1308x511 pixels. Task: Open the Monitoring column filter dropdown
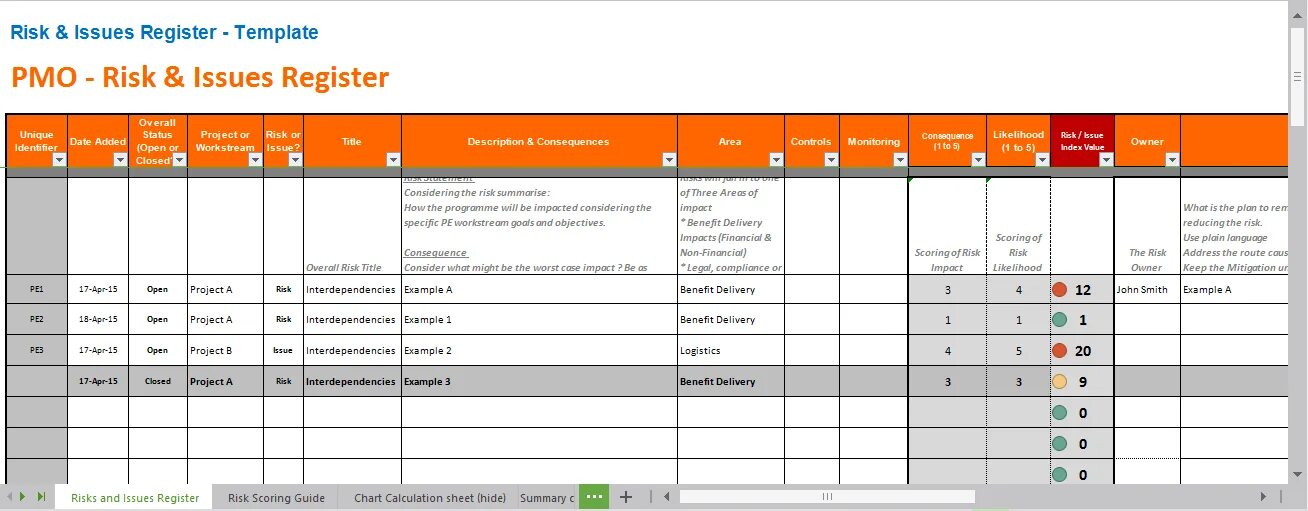click(x=899, y=160)
